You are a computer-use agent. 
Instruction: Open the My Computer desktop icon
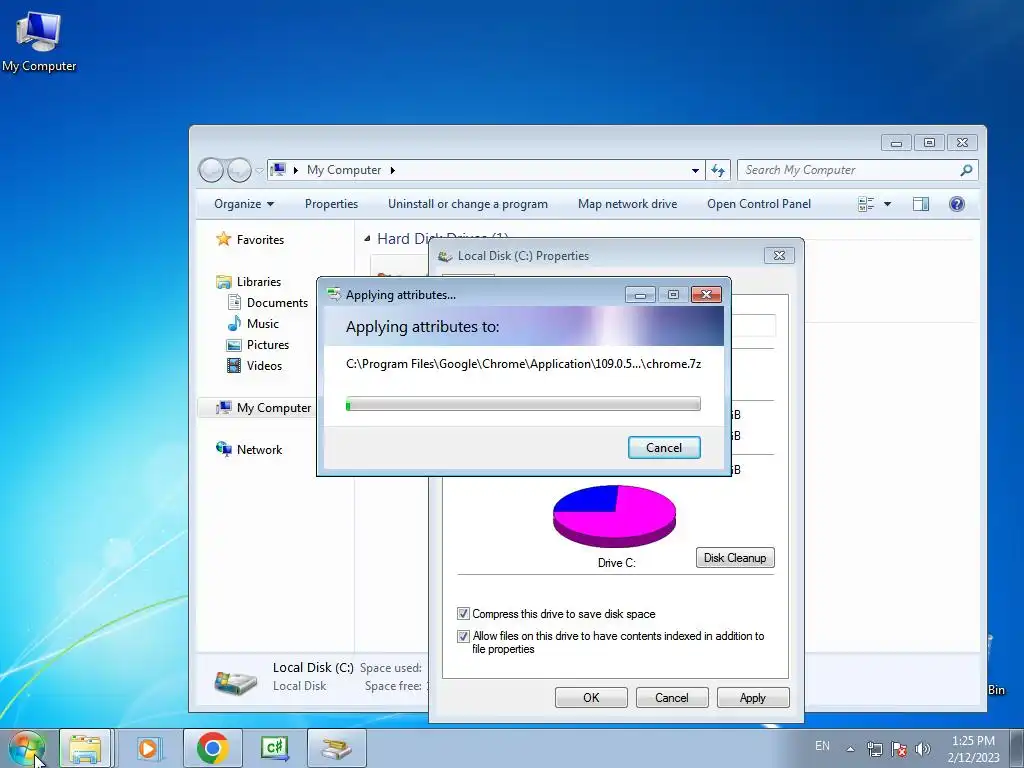pos(39,40)
